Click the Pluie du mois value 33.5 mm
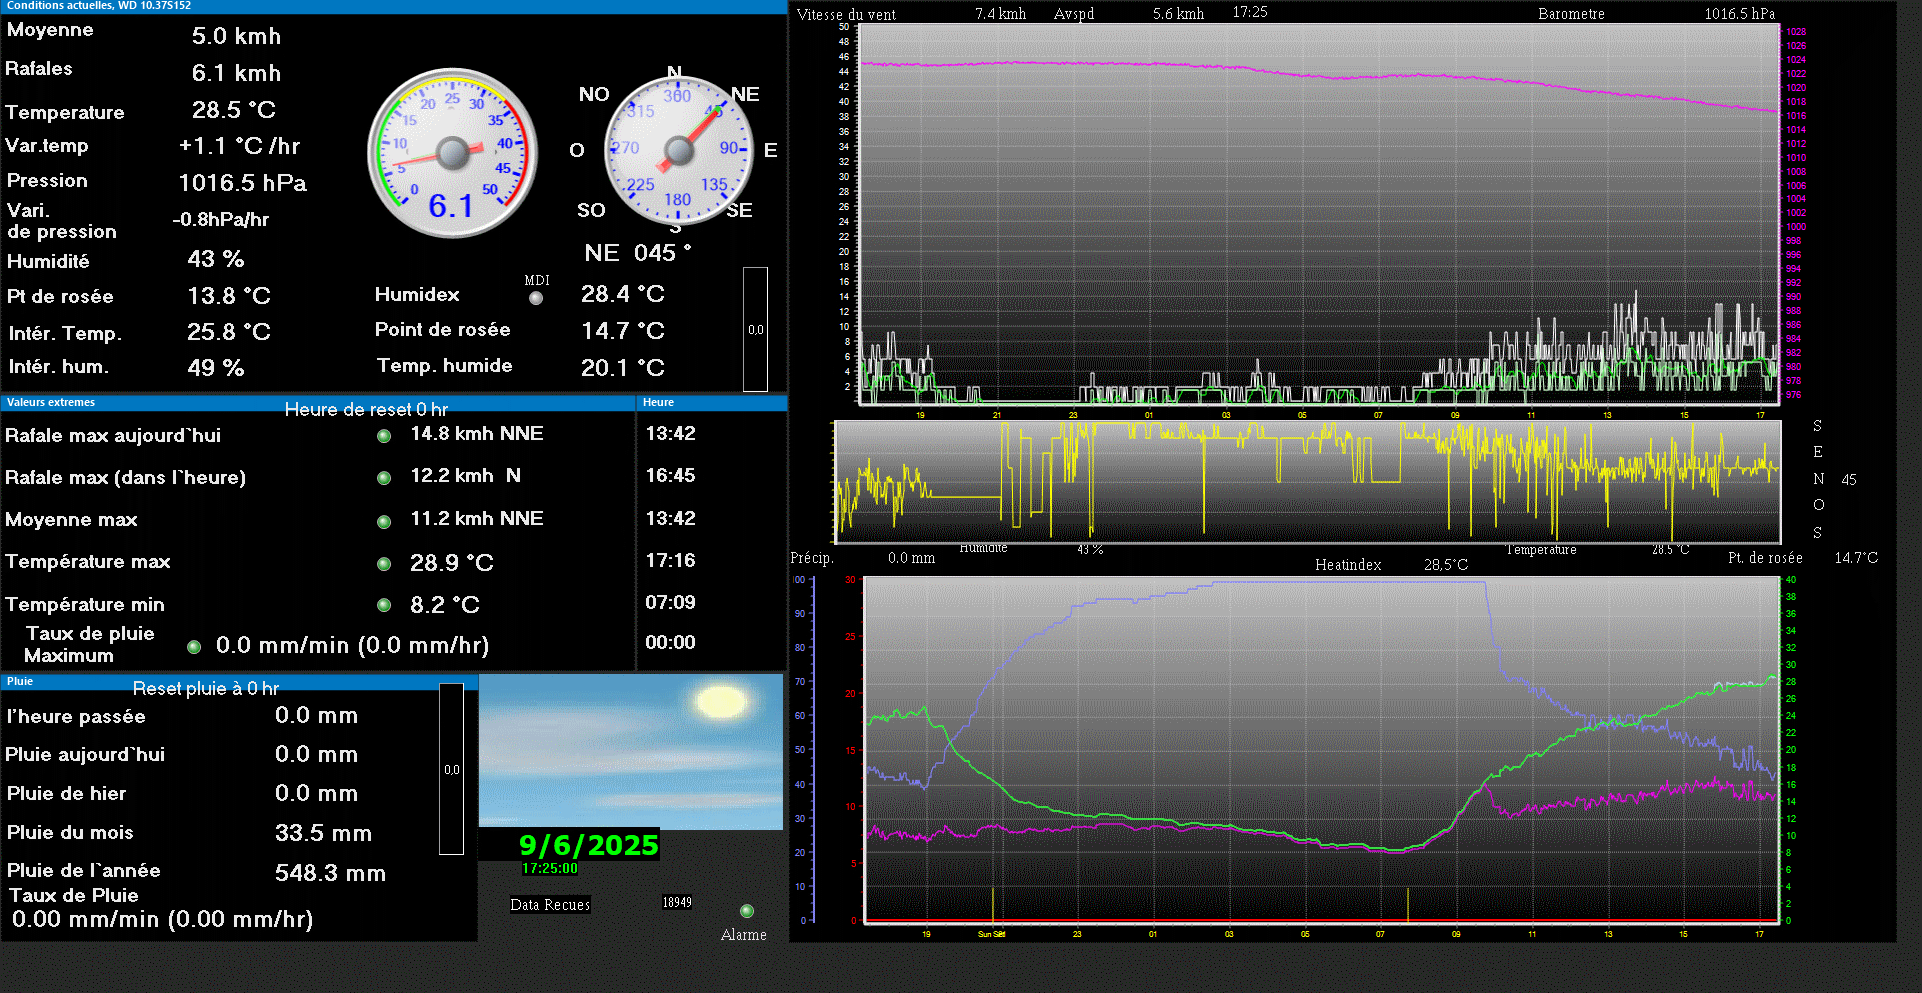 pos(324,834)
